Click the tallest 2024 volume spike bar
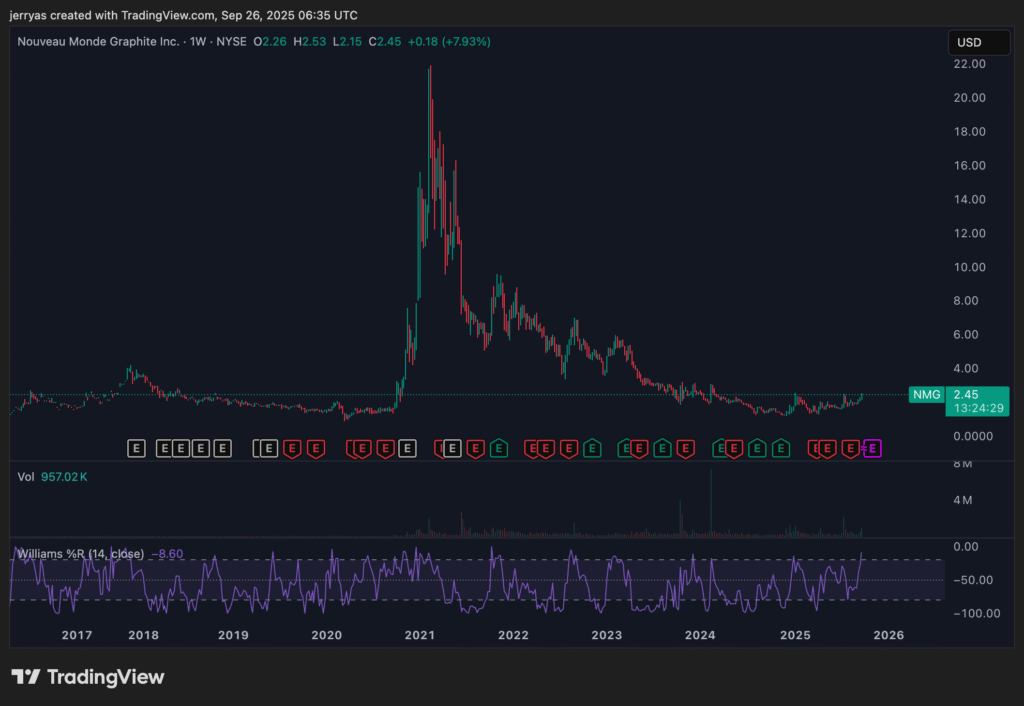Image resolution: width=1024 pixels, height=706 pixels. pyautogui.click(x=711, y=500)
